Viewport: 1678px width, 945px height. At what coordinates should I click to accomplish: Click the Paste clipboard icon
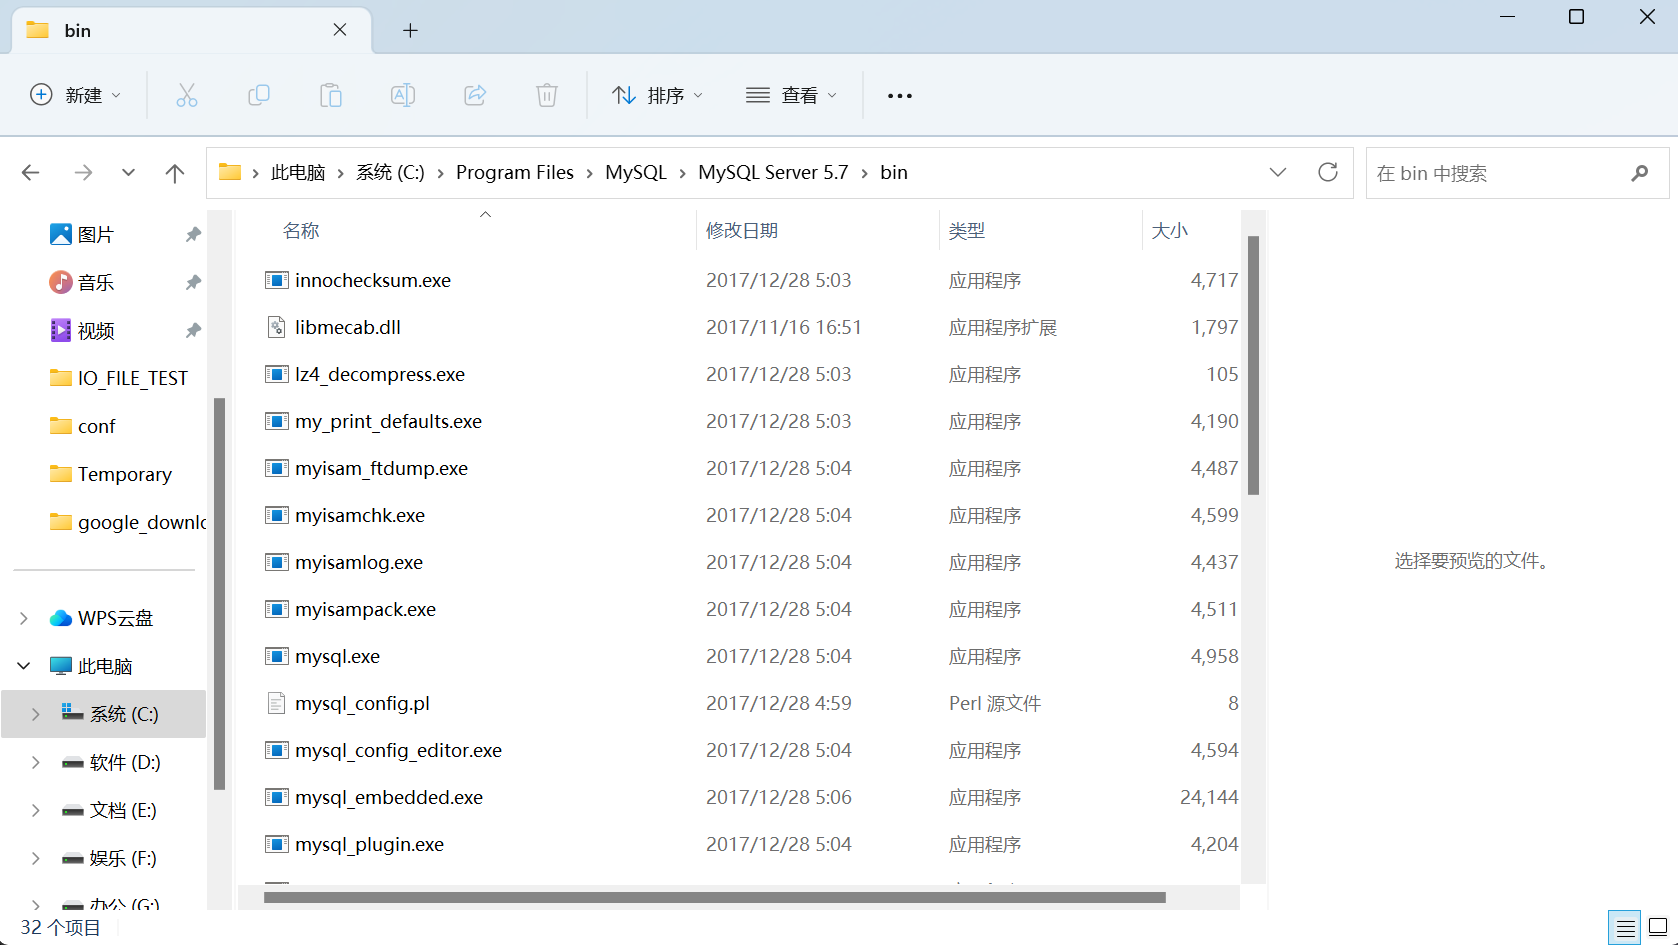(x=331, y=95)
